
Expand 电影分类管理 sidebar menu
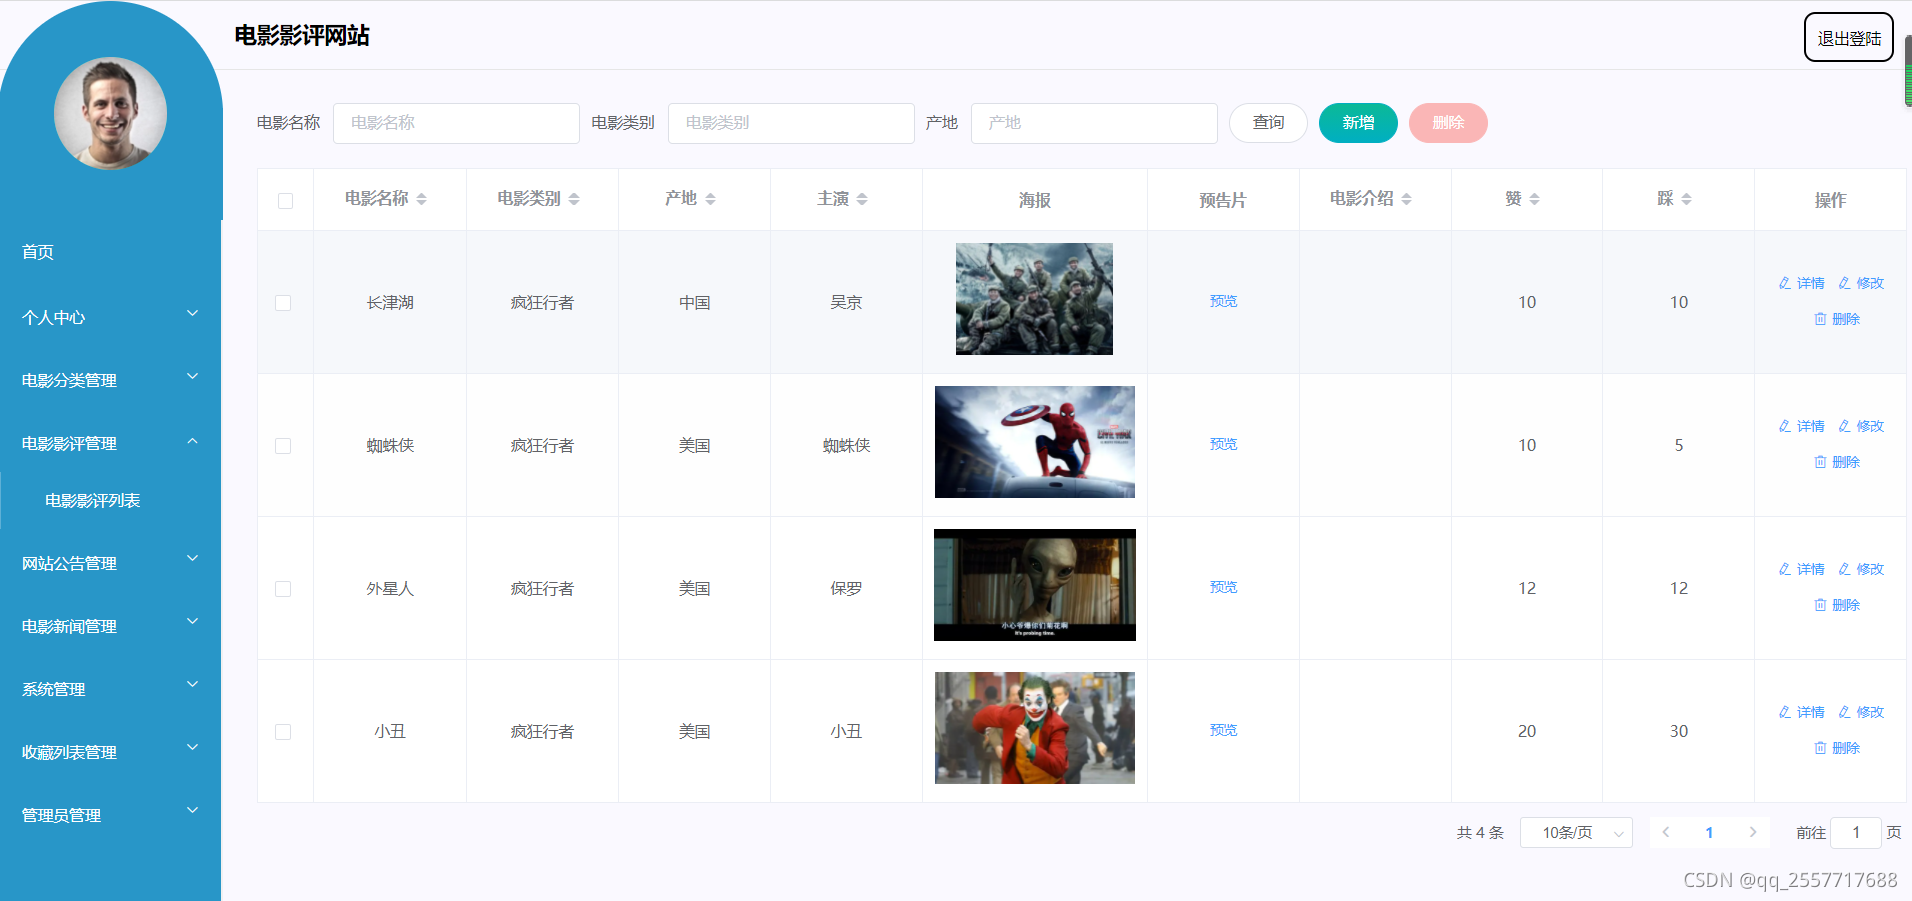110,380
